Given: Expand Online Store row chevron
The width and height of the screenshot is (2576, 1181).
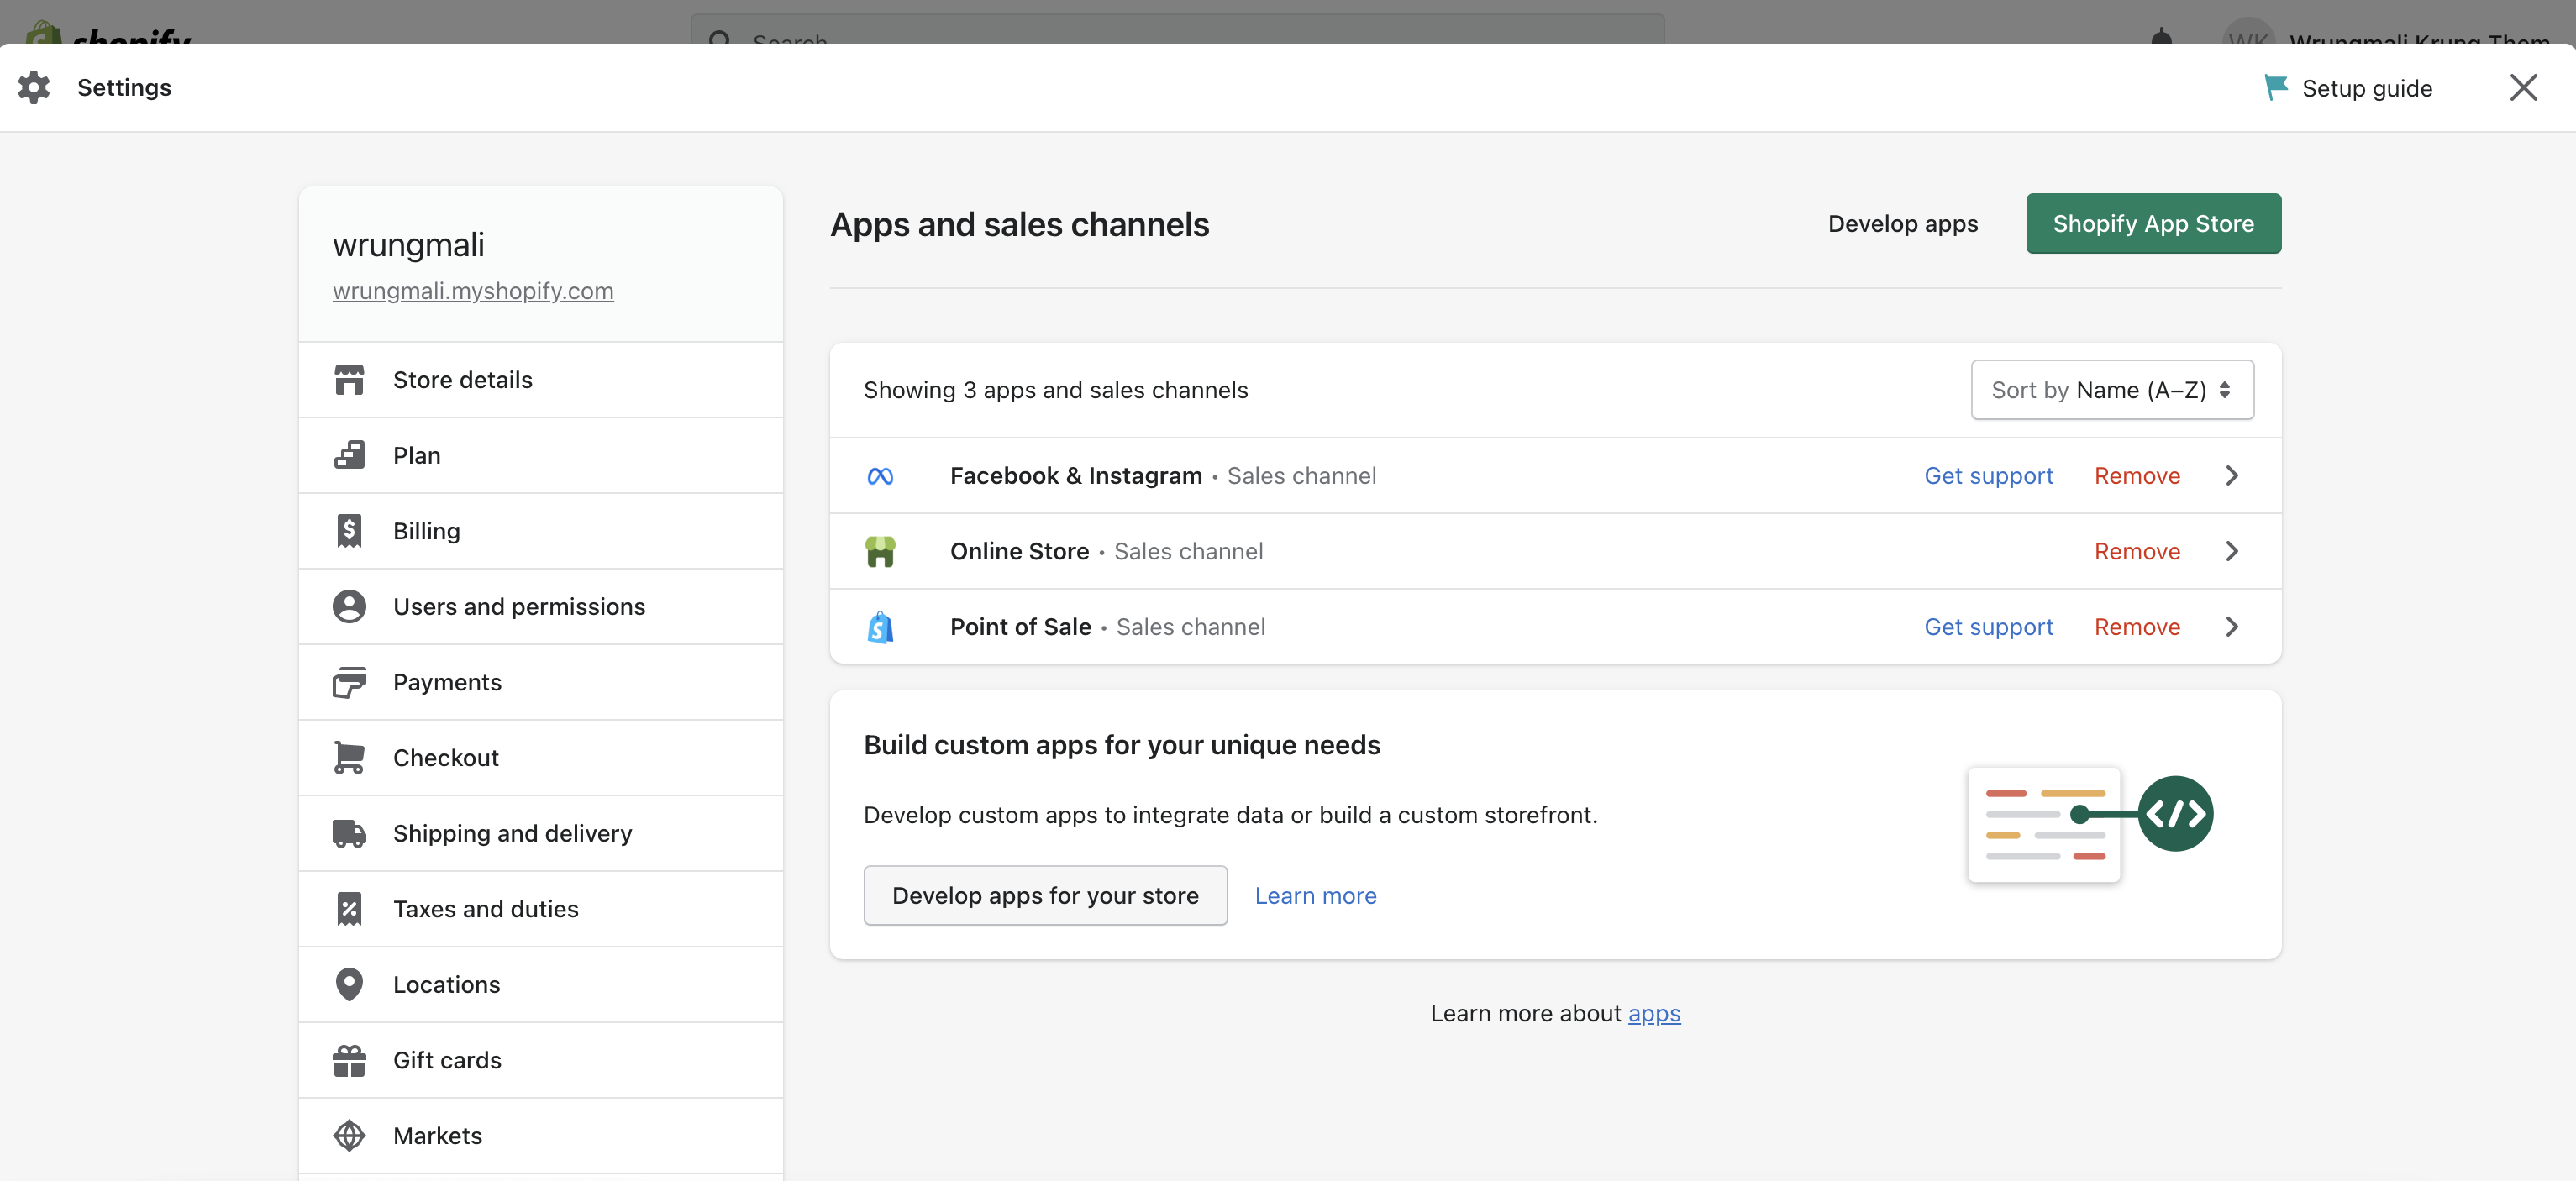Looking at the screenshot, I should coord(2232,551).
